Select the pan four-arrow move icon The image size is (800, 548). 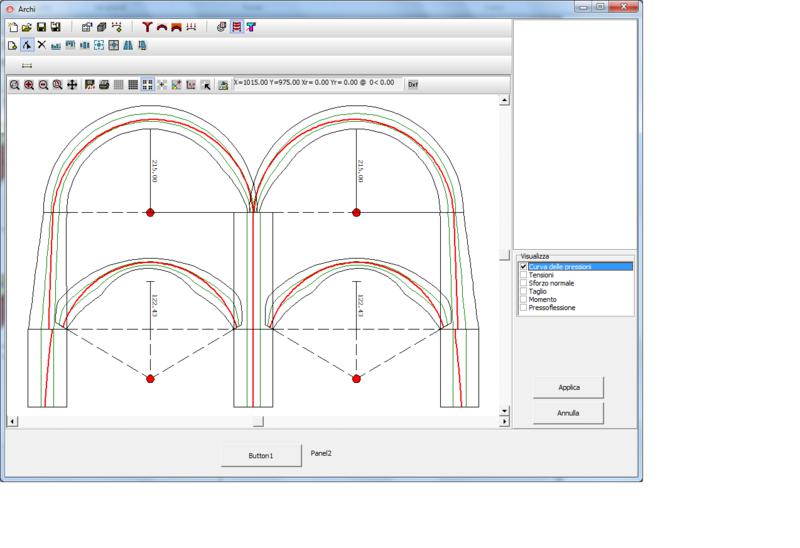(x=72, y=85)
